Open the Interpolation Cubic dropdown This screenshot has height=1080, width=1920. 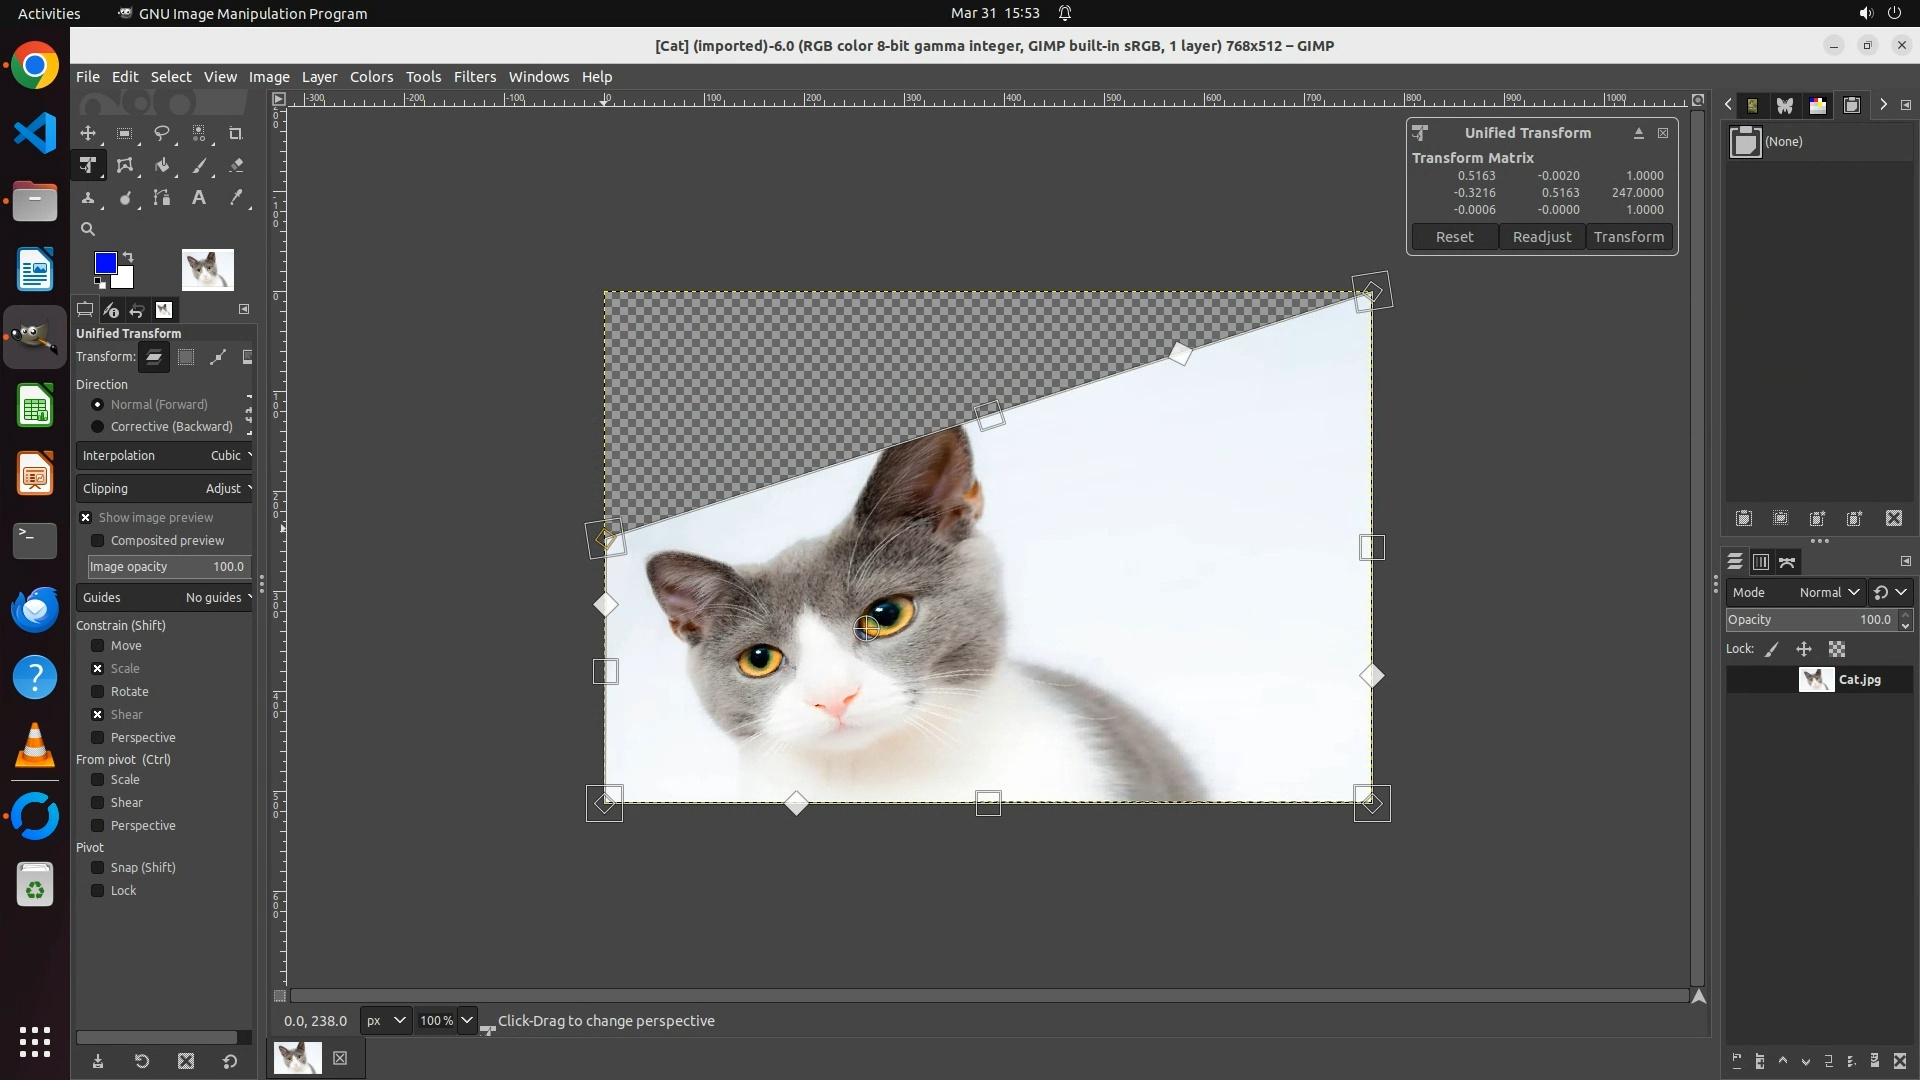click(x=165, y=456)
